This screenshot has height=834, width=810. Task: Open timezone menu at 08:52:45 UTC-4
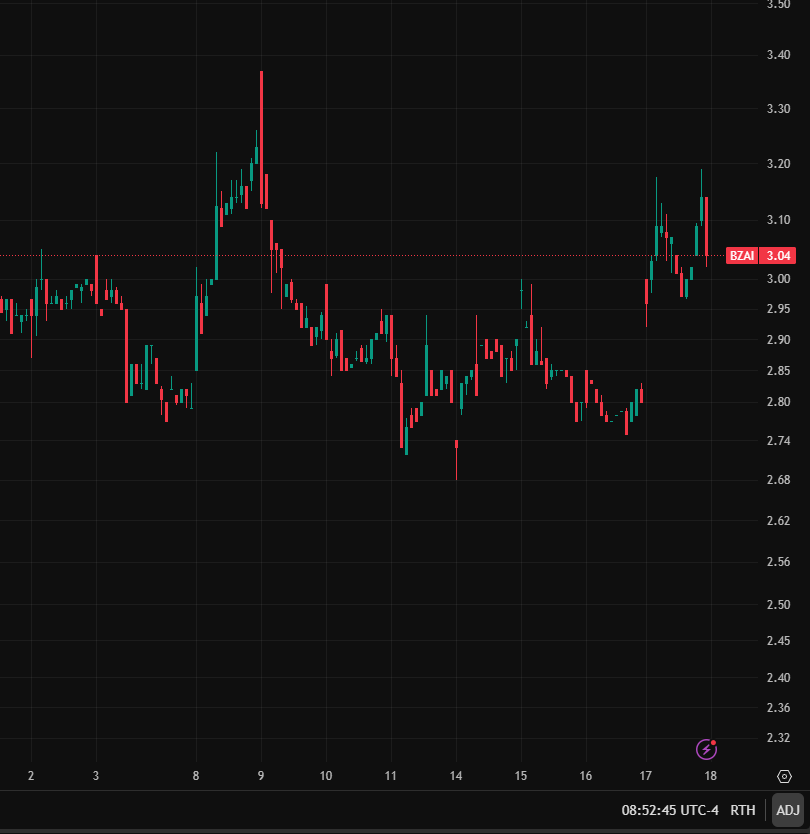click(670, 810)
